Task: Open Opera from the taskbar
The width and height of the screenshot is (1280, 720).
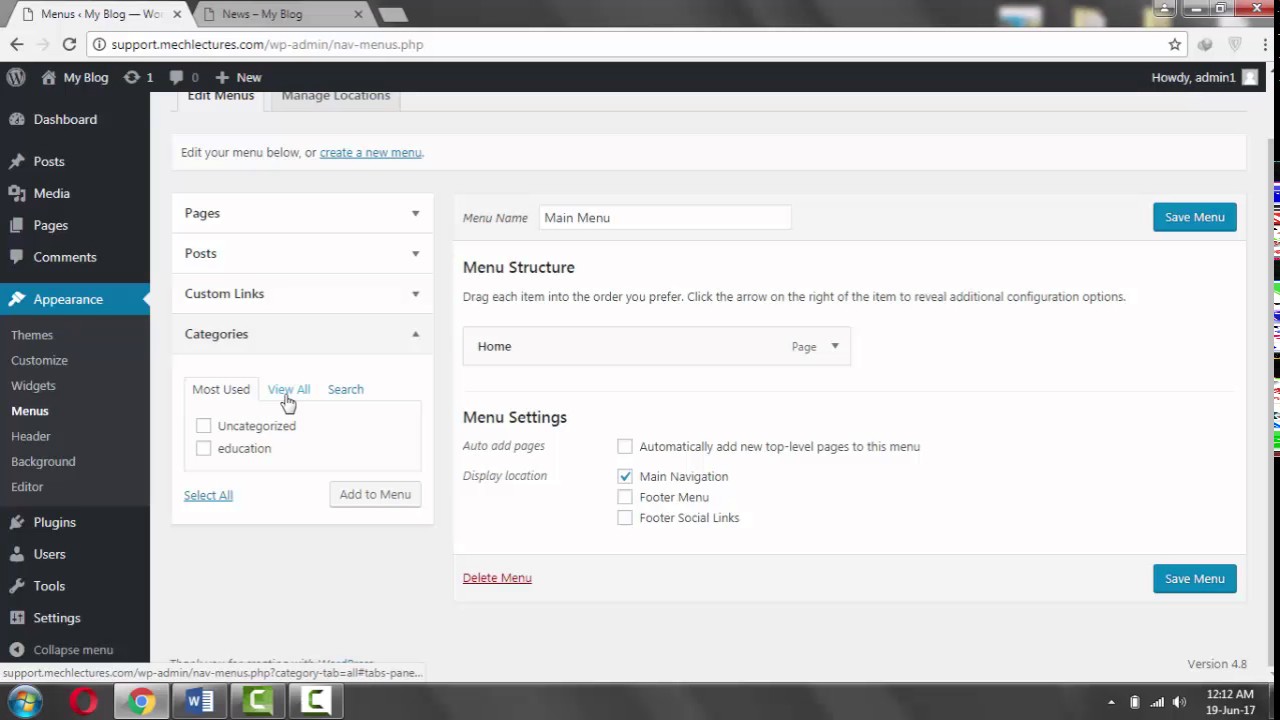Action: tap(84, 701)
